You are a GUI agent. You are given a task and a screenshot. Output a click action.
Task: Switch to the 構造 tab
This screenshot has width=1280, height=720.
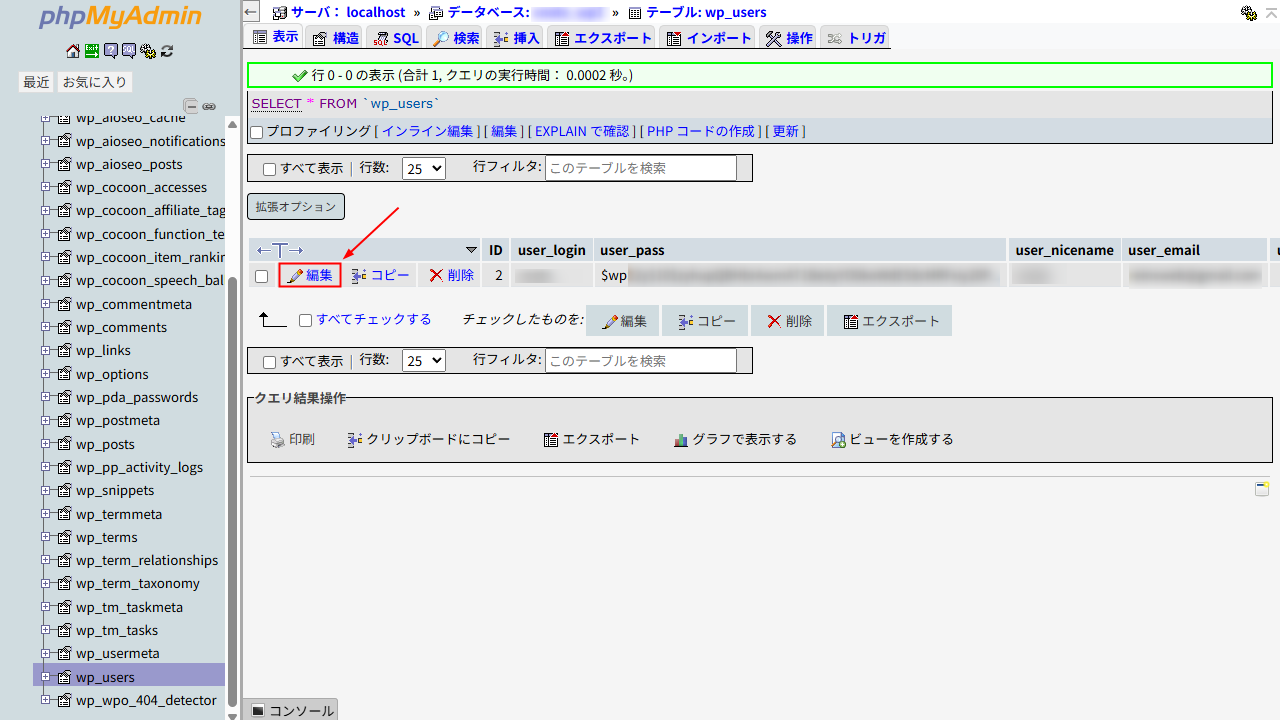click(x=335, y=38)
